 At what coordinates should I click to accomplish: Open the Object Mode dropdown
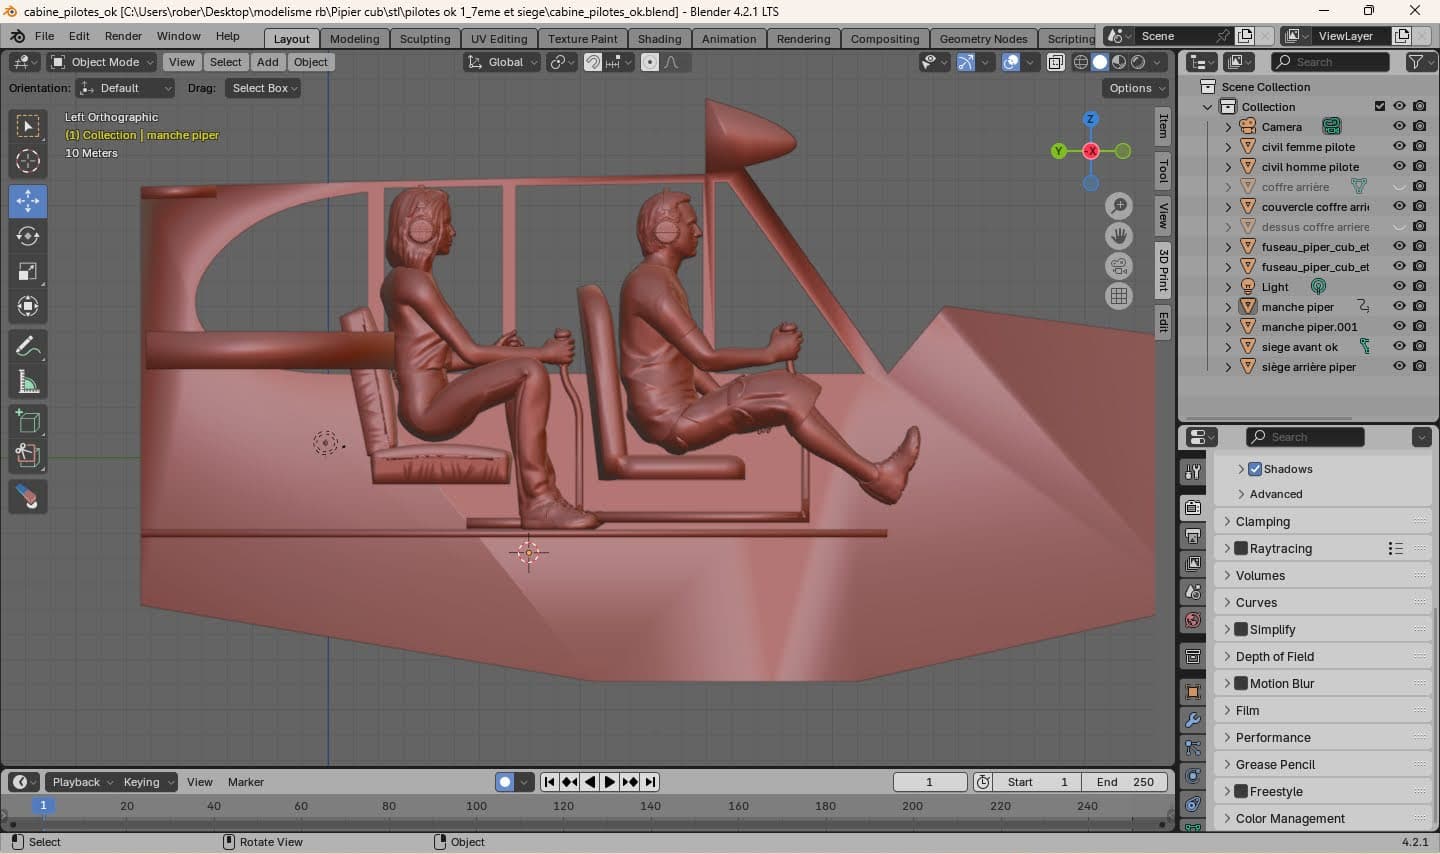pos(102,62)
